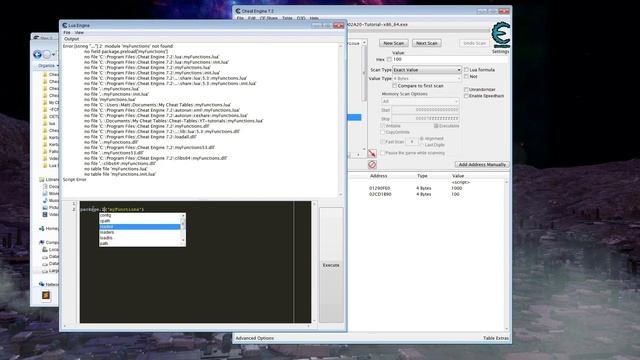
Task: Click the Address column header
Action: point(378,176)
